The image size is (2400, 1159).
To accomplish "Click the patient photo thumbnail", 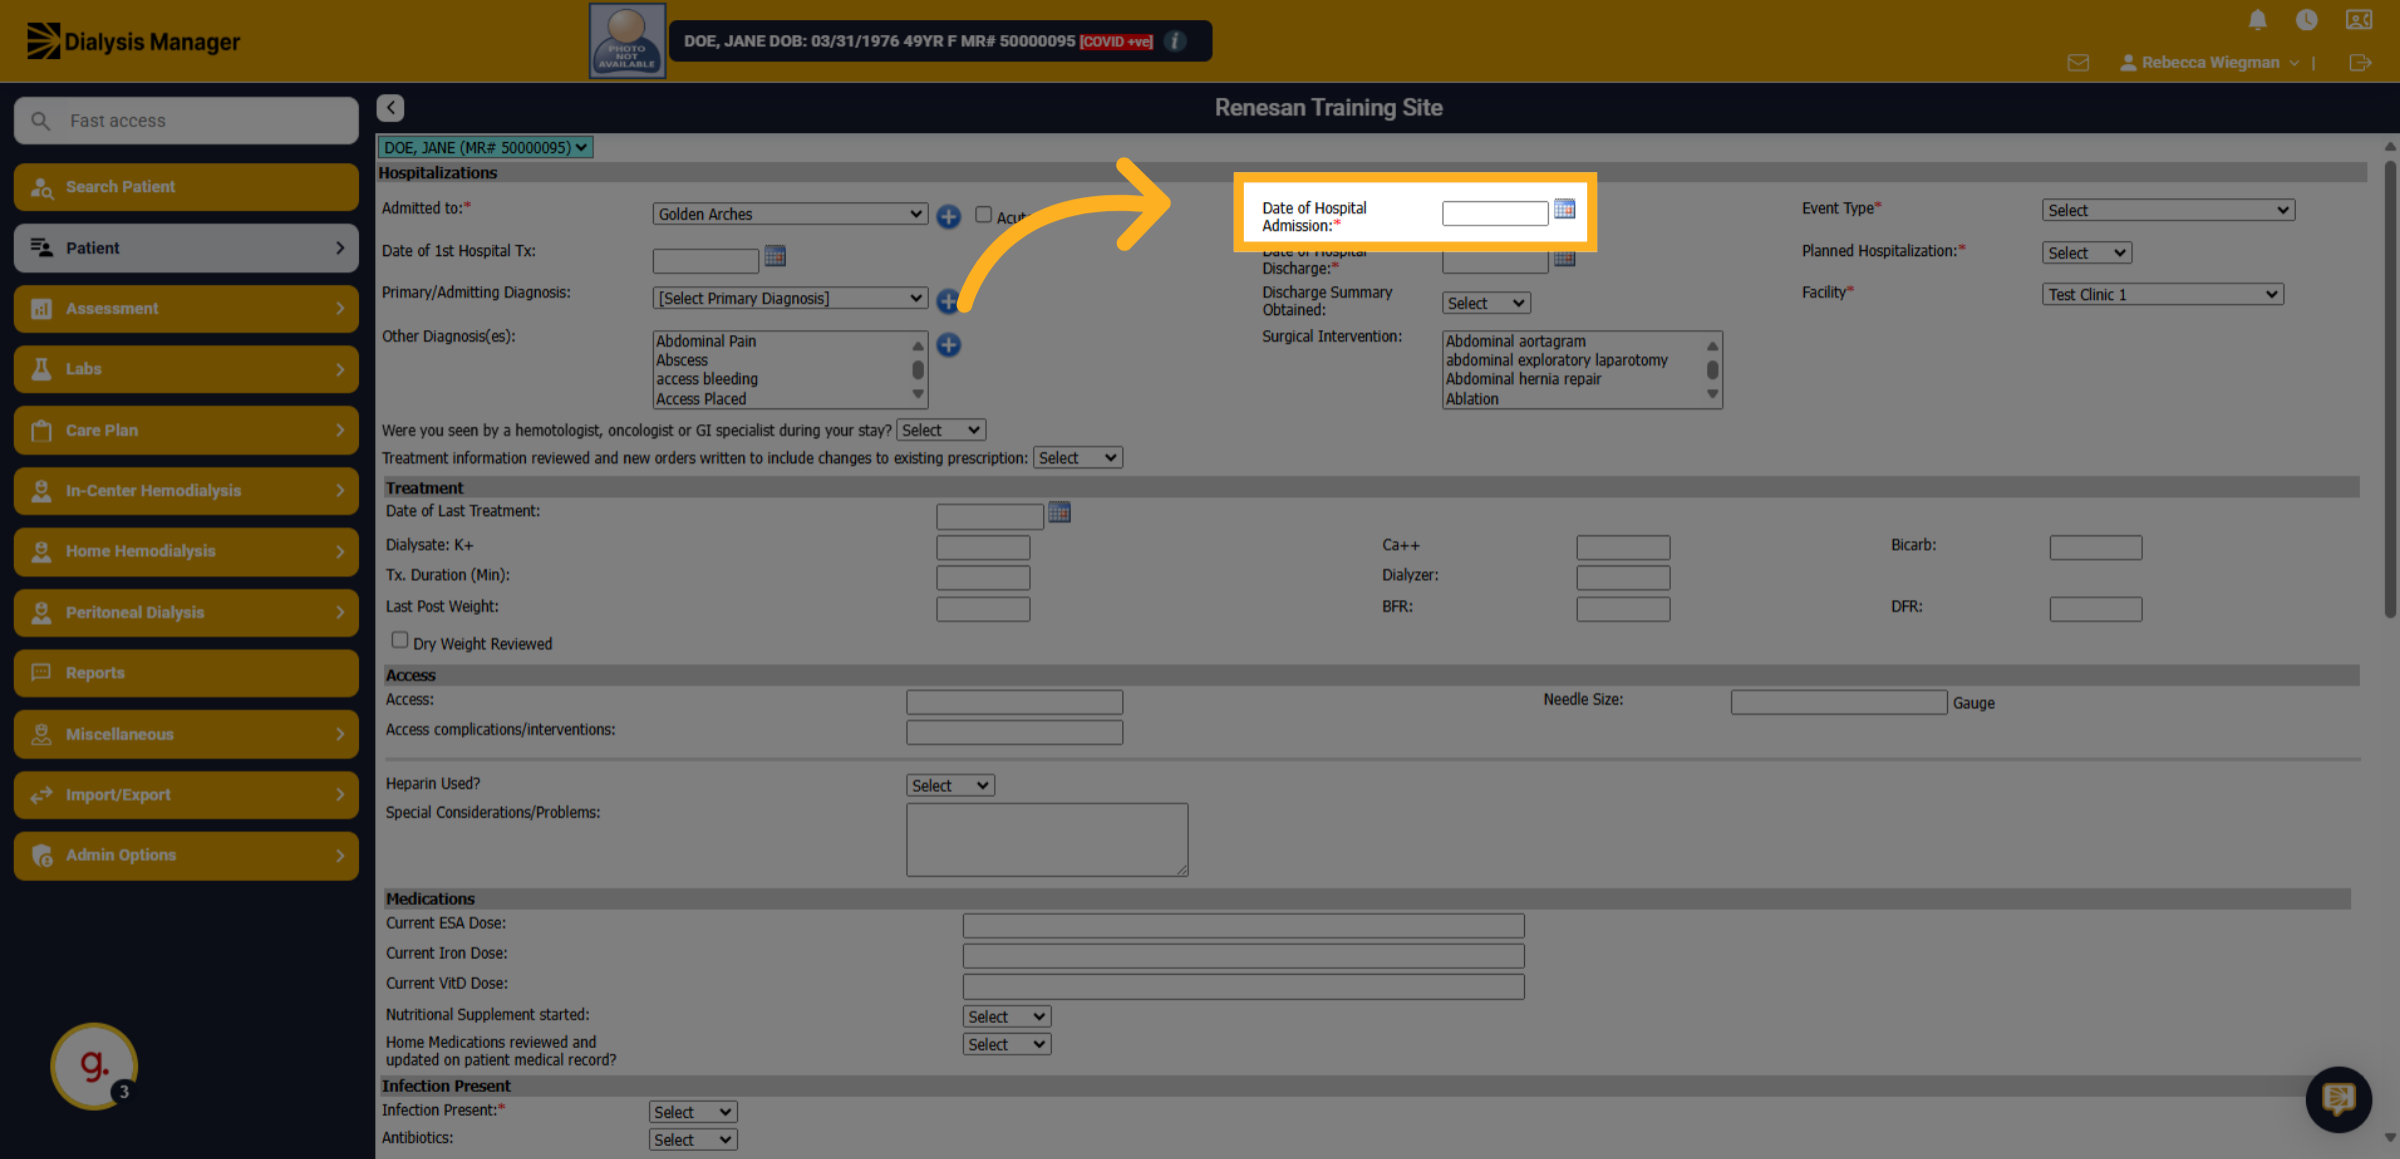I will [x=627, y=41].
